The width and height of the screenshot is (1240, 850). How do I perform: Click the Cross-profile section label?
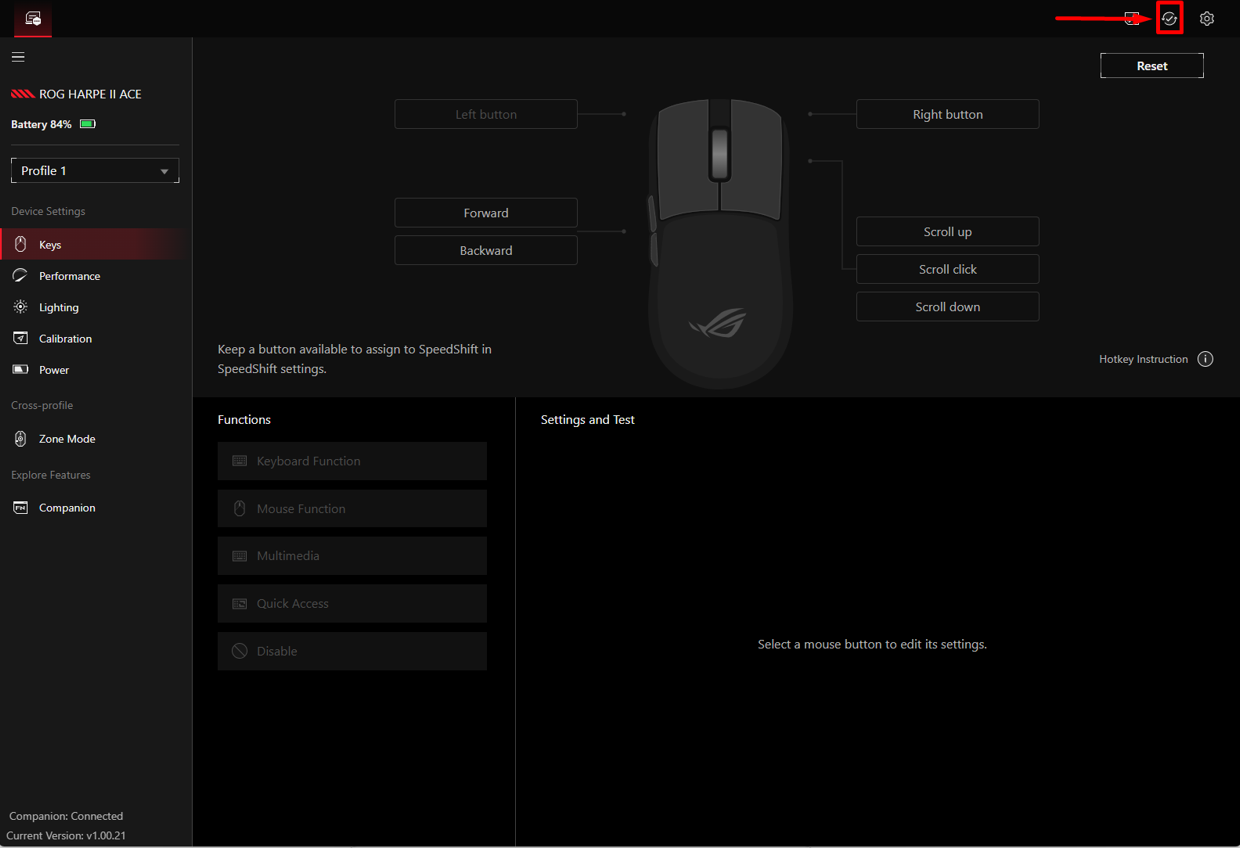[x=42, y=405]
